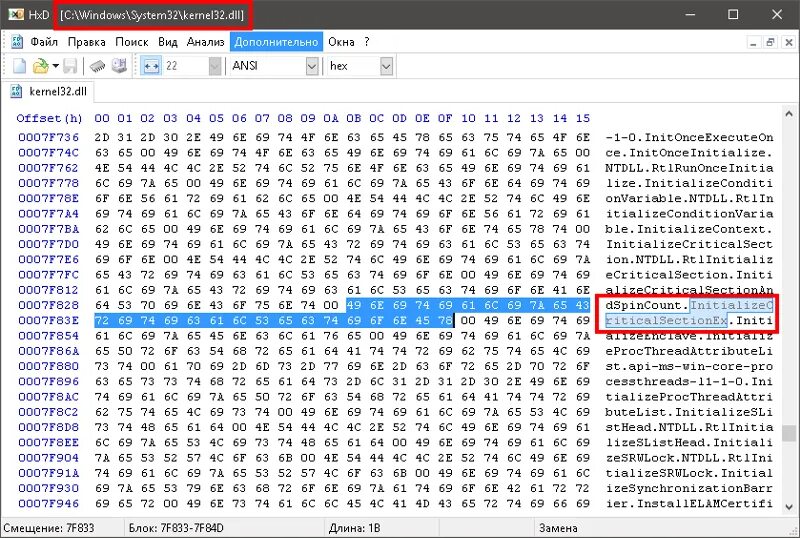Expand the recent files arrow beside Open

point(55,66)
